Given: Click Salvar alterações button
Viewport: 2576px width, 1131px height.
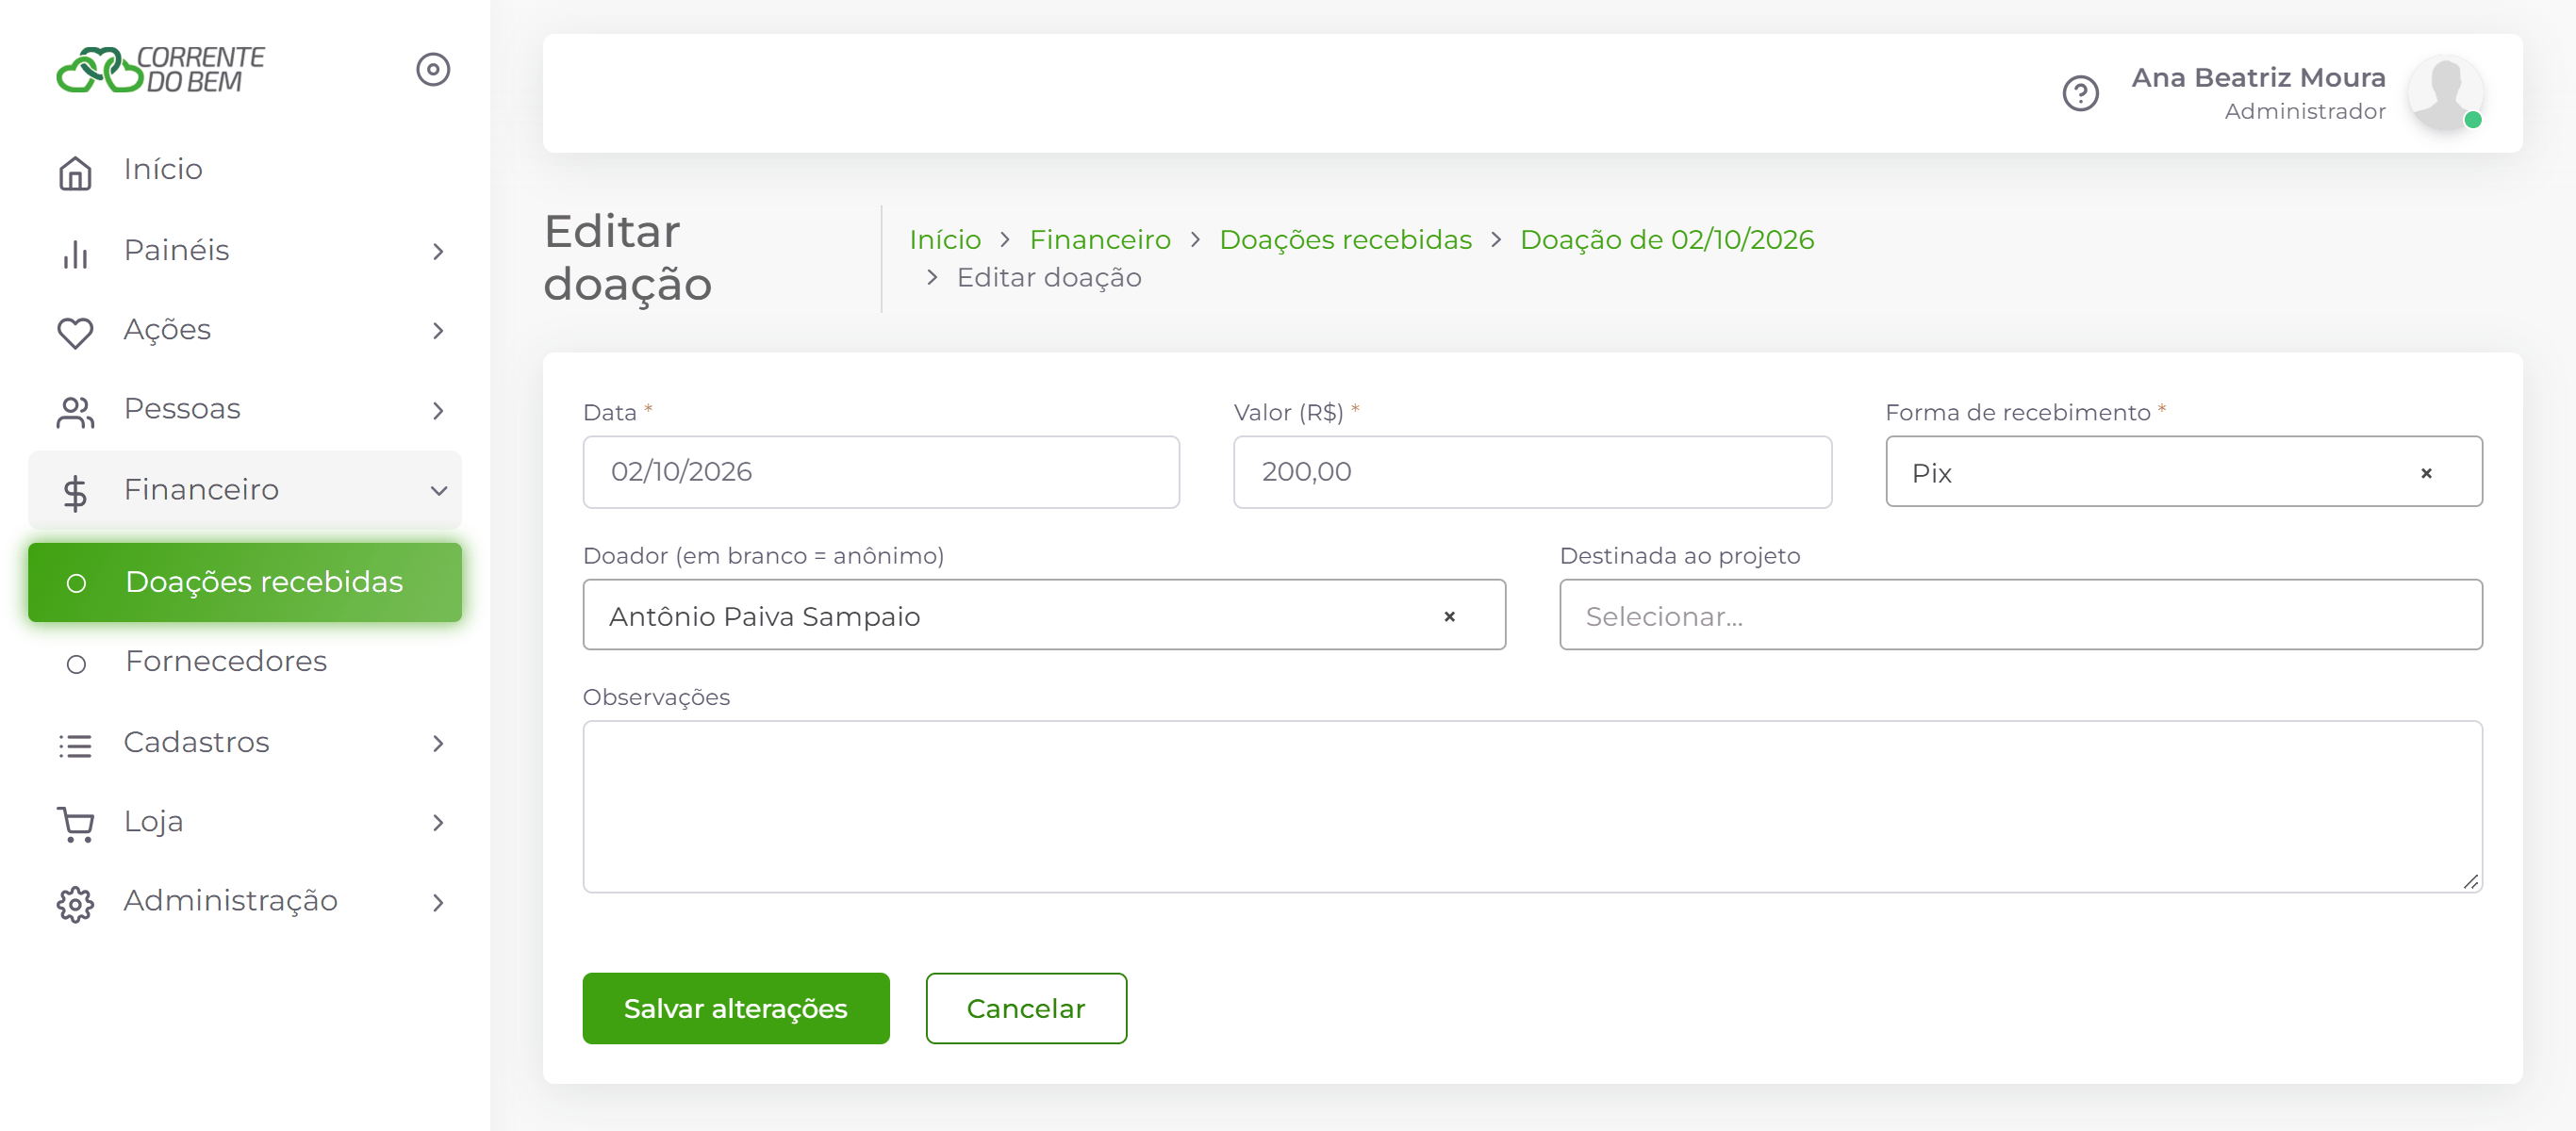Looking at the screenshot, I should [736, 1008].
